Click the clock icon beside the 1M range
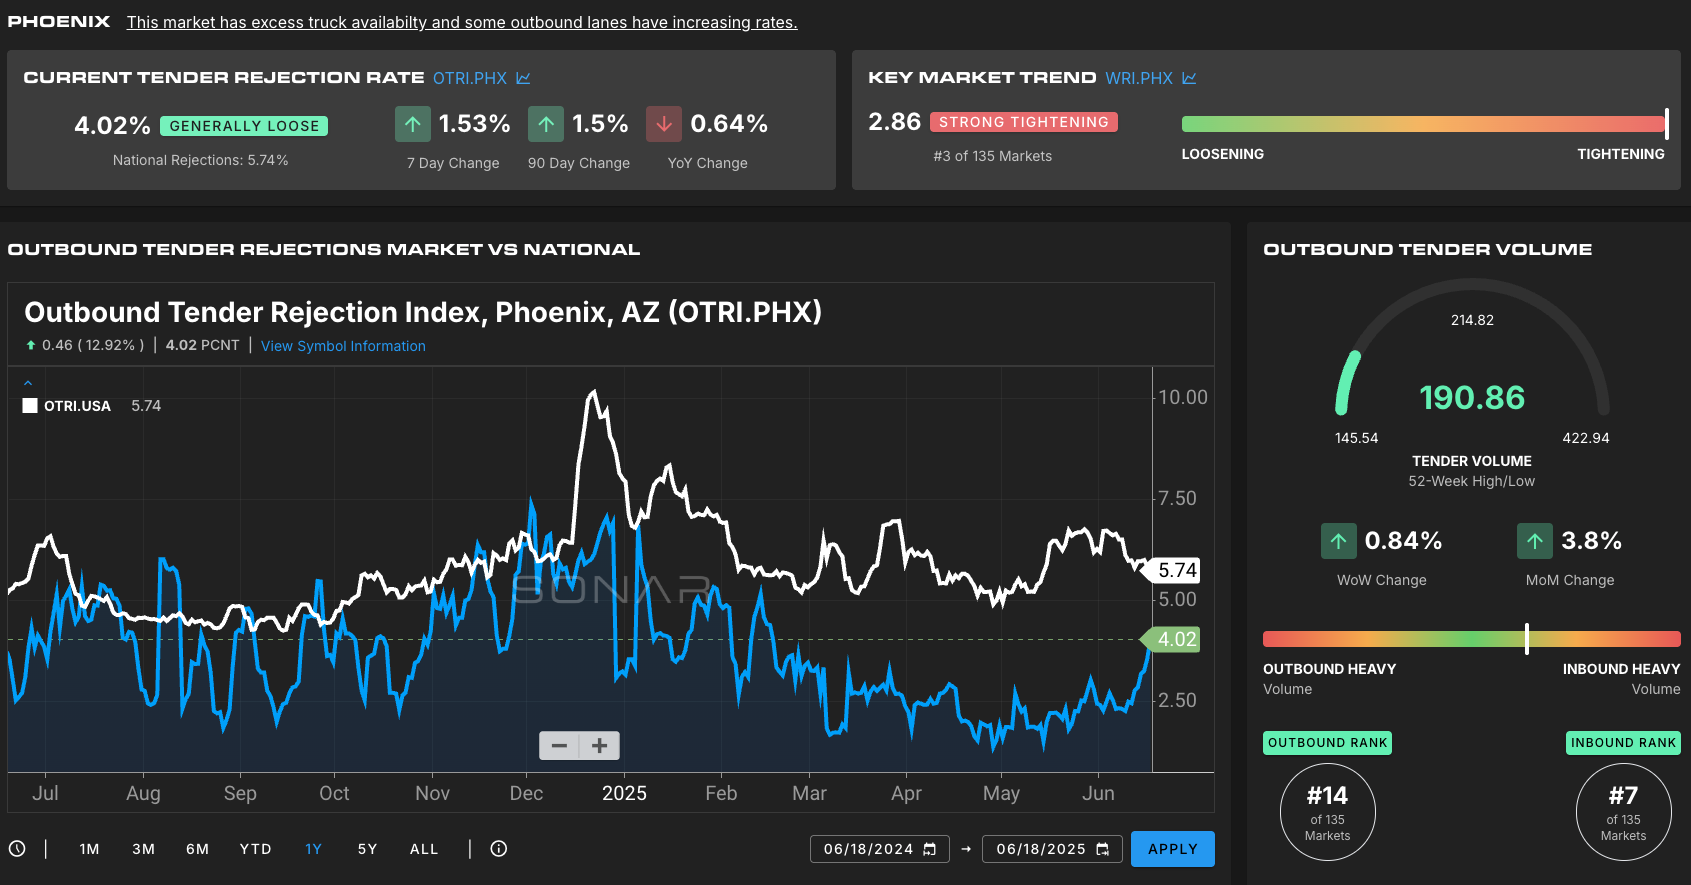Screen dimensions: 1691x885 click(17, 849)
